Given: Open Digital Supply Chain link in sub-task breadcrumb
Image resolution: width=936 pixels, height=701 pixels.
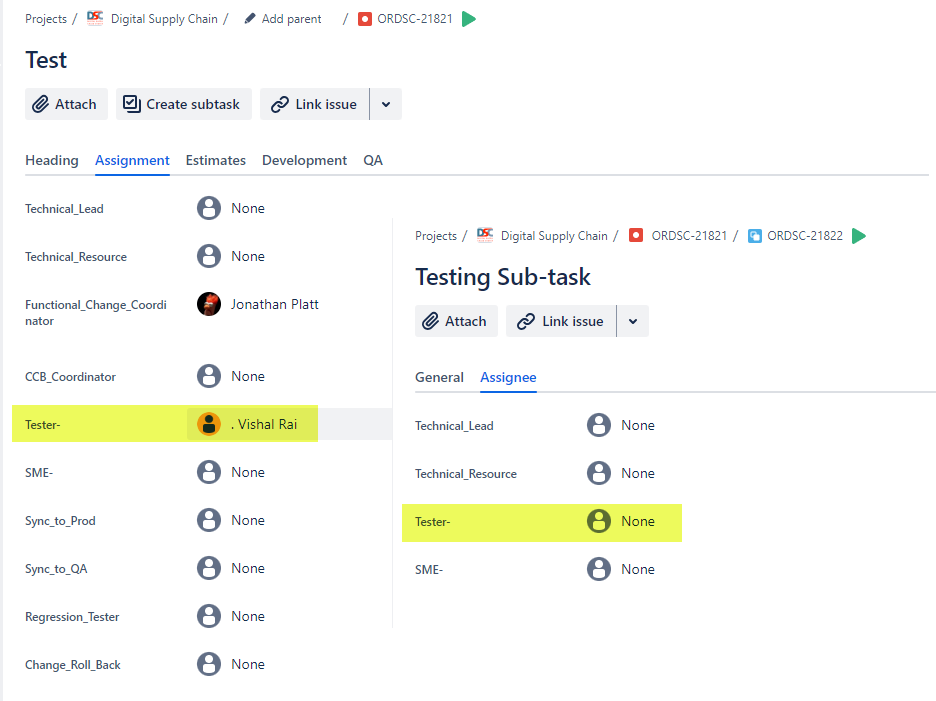Looking at the screenshot, I should (x=554, y=236).
